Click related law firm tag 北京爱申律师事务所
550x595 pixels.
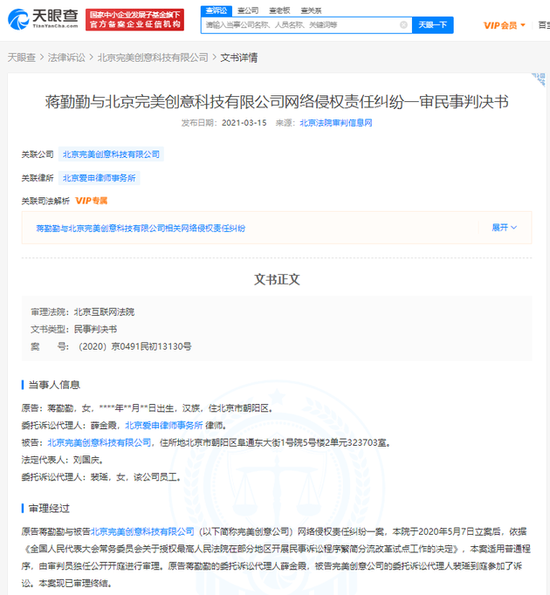tap(99, 178)
